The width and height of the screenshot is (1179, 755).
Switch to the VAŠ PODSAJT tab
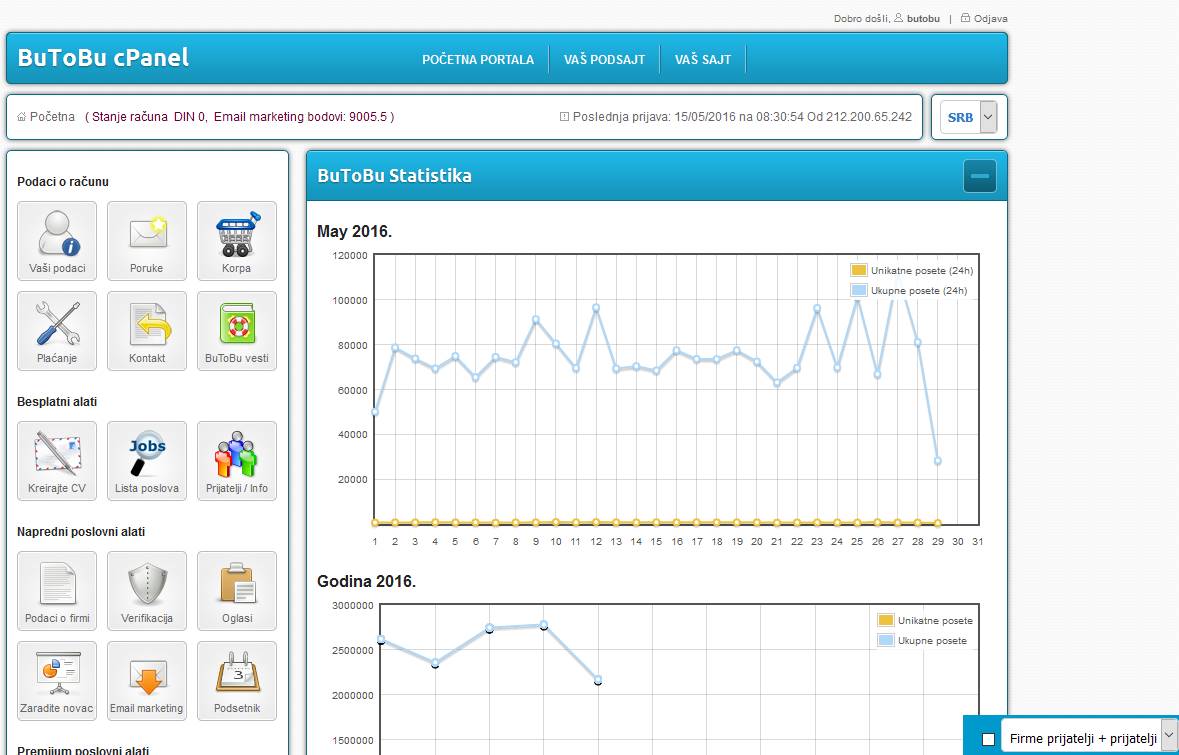click(x=604, y=59)
